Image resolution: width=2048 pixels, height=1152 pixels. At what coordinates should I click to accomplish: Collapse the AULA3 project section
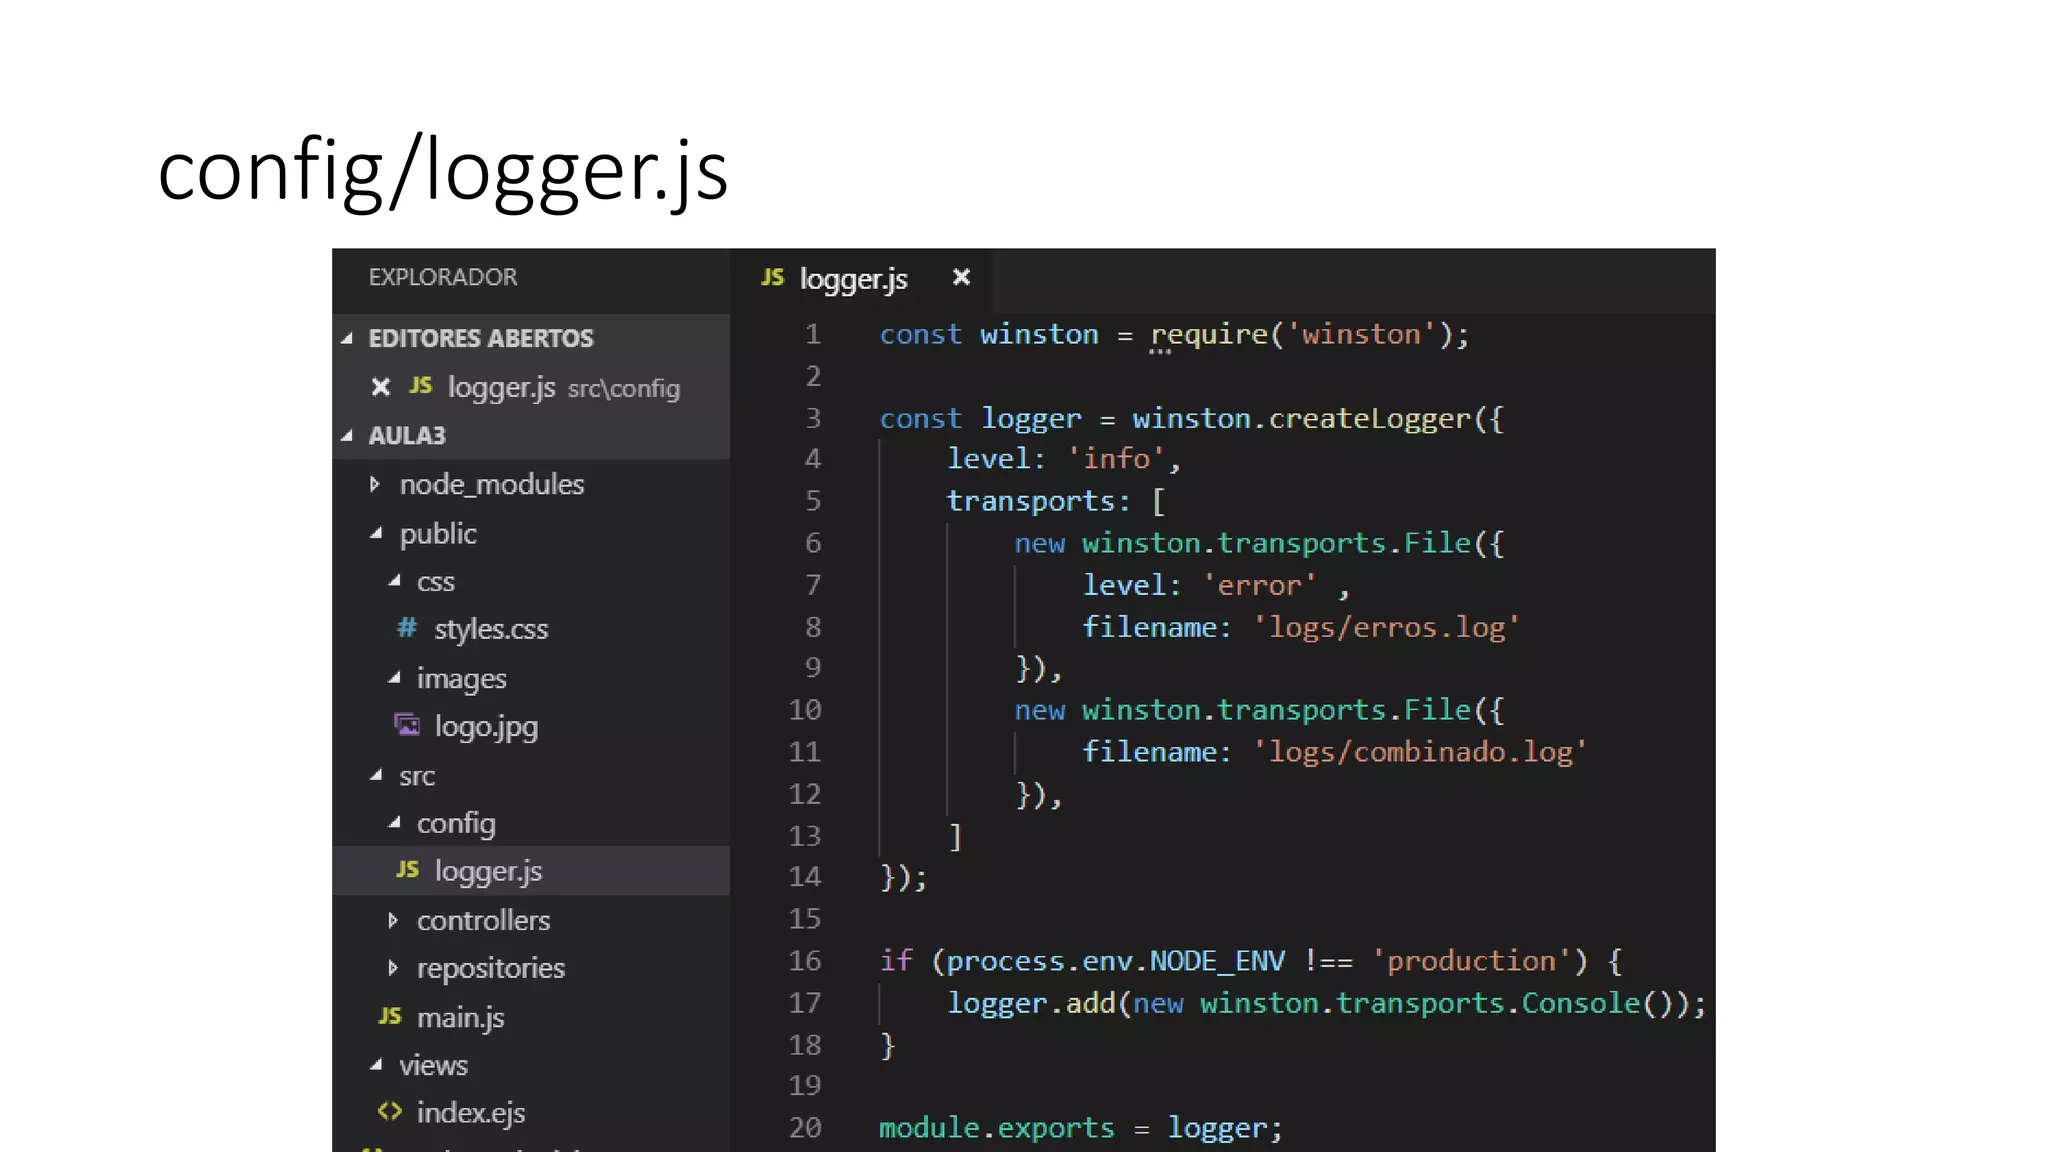click(347, 436)
